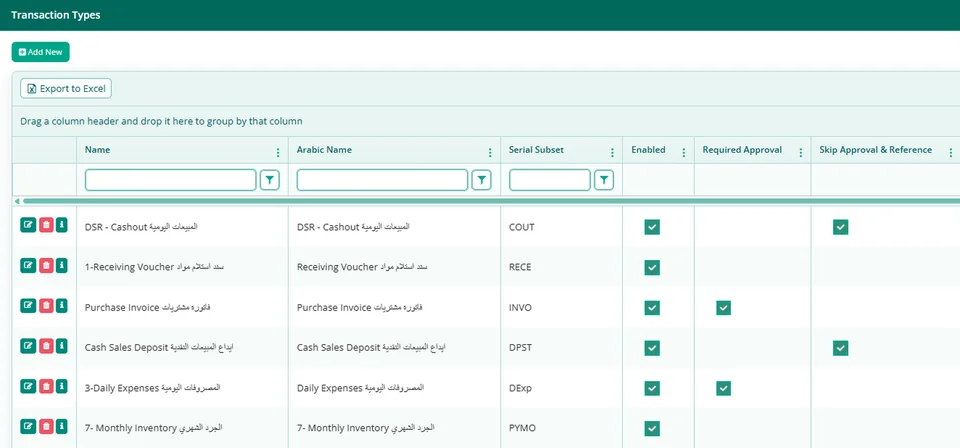Edit the Cash Sales Deposit row
The height and width of the screenshot is (448, 960).
click(28, 346)
